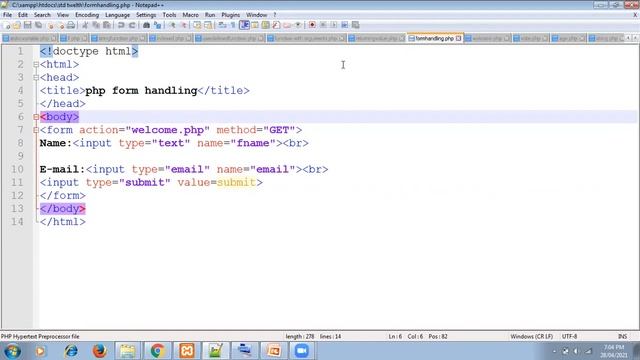Save the current file via toolbar
This screenshot has width=640, height=360.
(27, 25)
